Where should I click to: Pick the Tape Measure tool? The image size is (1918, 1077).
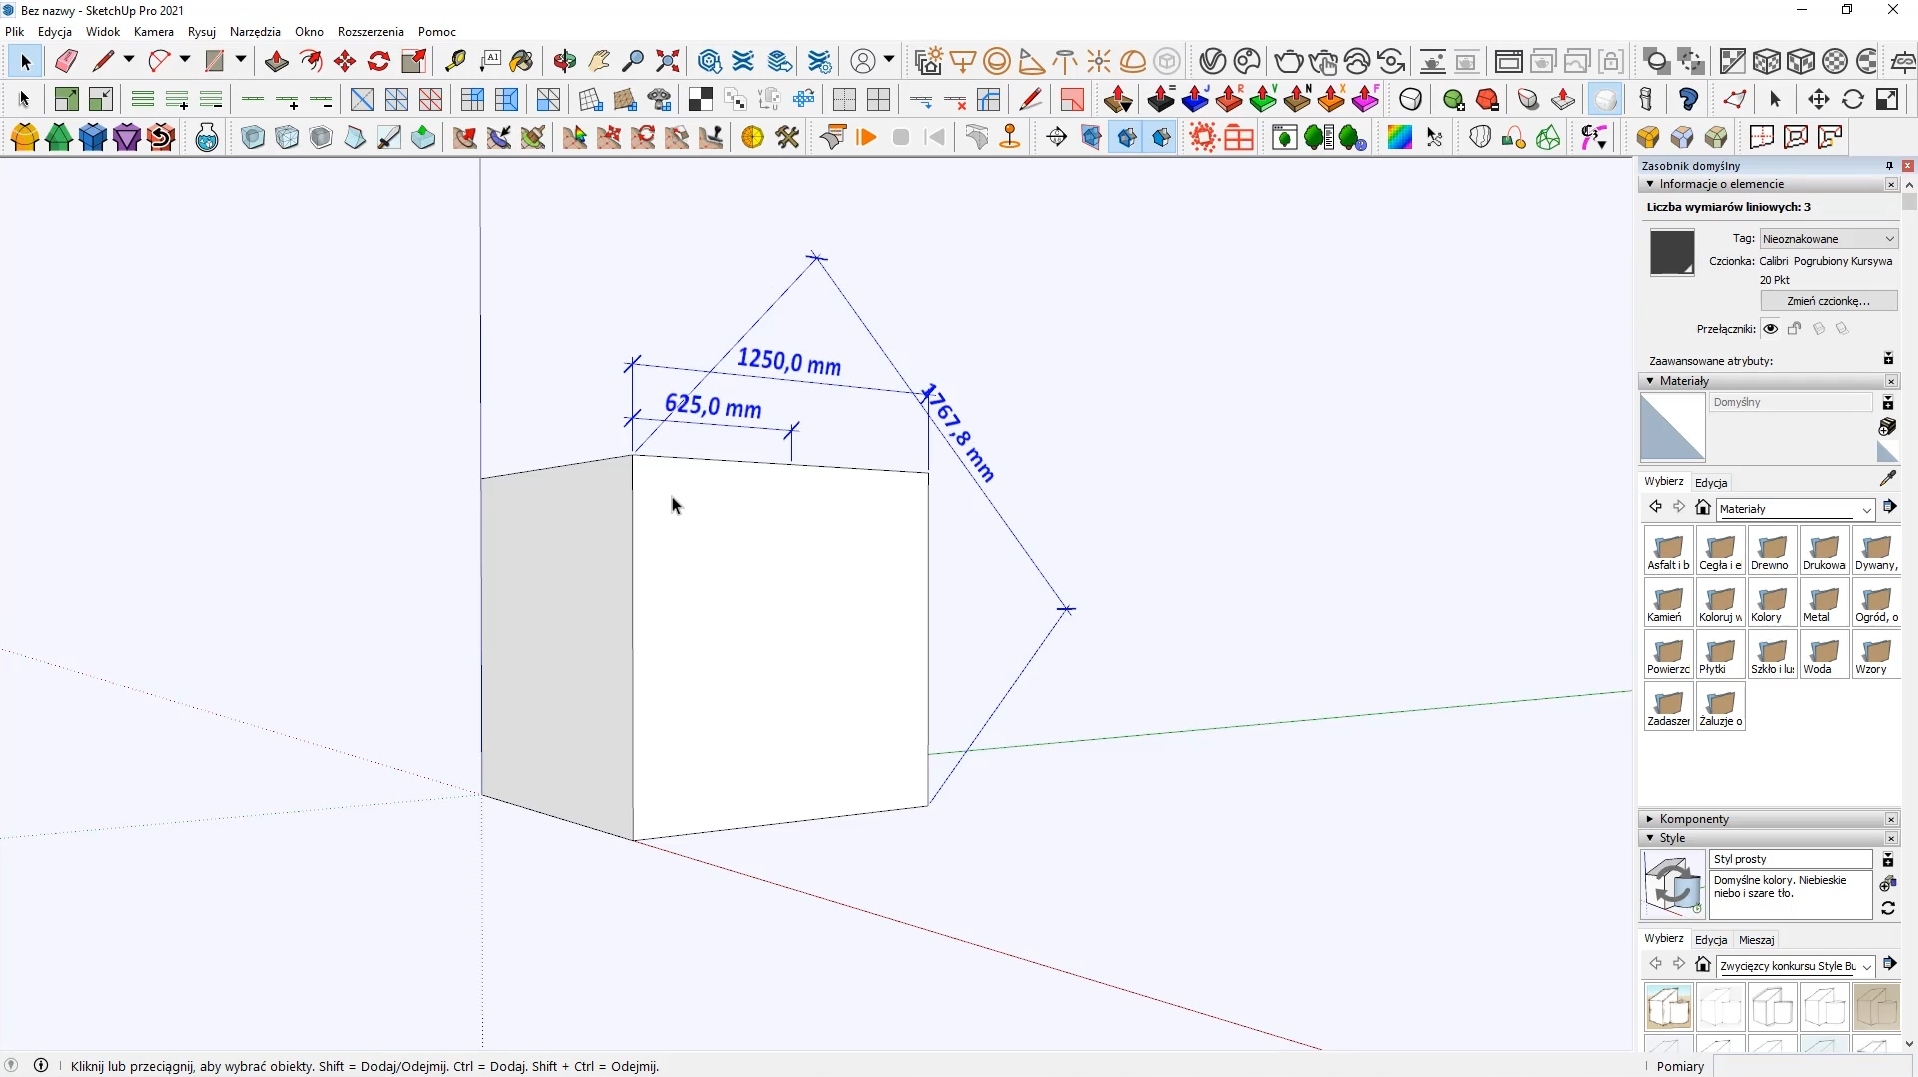pyautogui.click(x=456, y=61)
